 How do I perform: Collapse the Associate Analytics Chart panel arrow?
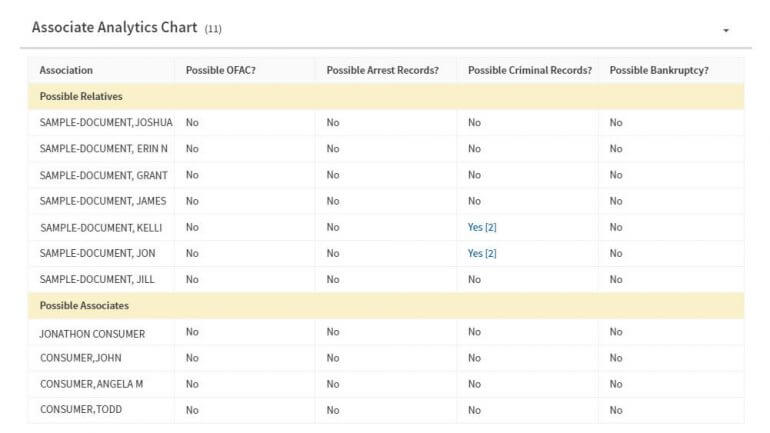pyautogui.click(x=726, y=30)
